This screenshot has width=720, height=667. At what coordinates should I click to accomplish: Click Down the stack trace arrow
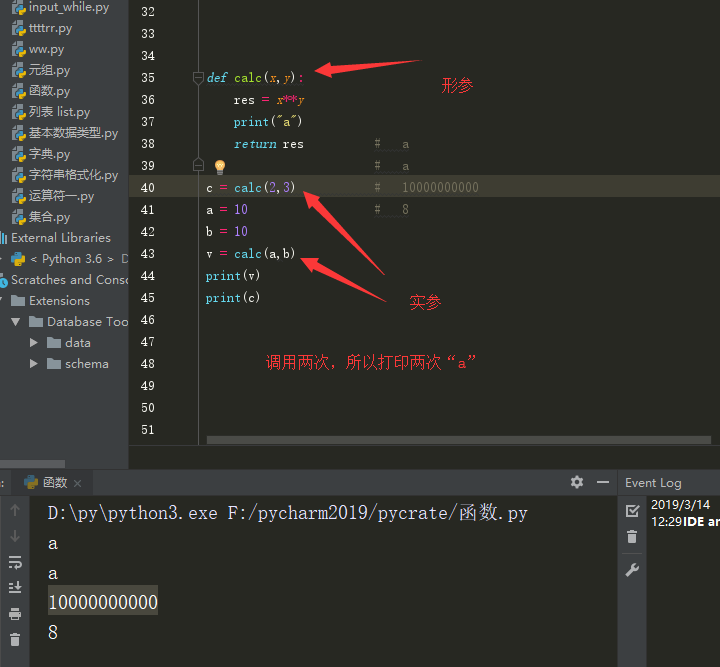[15, 536]
